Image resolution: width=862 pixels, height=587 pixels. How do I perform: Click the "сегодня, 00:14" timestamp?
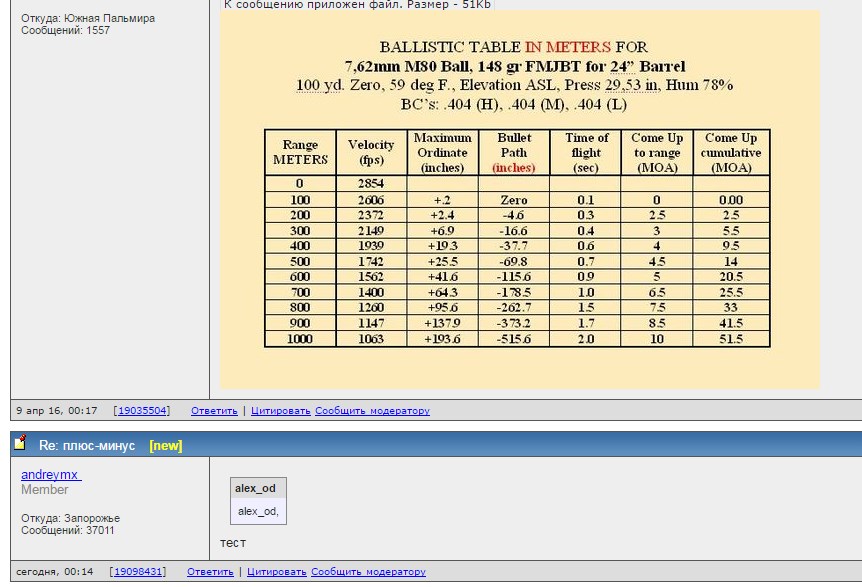(x=55, y=572)
